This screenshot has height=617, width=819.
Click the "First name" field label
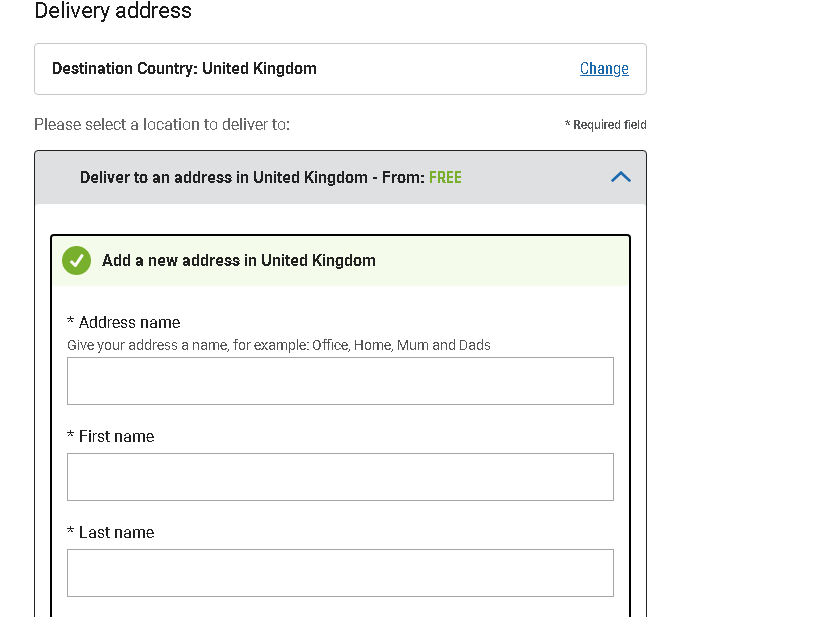(116, 436)
